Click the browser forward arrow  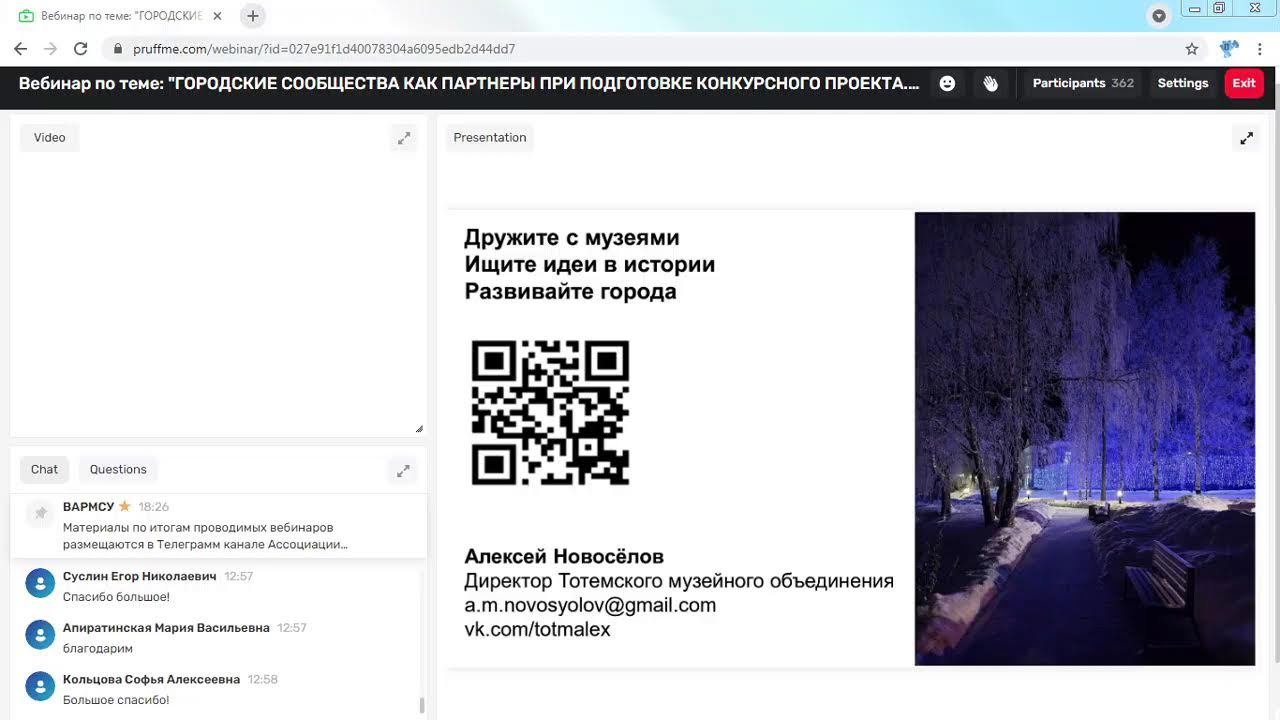(x=50, y=48)
